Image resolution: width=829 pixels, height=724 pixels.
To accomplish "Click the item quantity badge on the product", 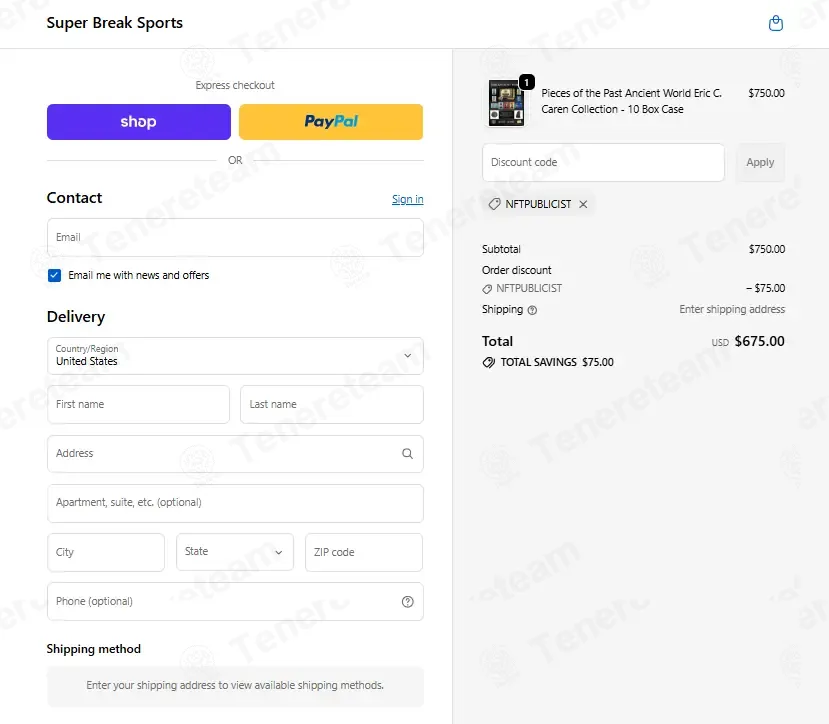I will (527, 83).
